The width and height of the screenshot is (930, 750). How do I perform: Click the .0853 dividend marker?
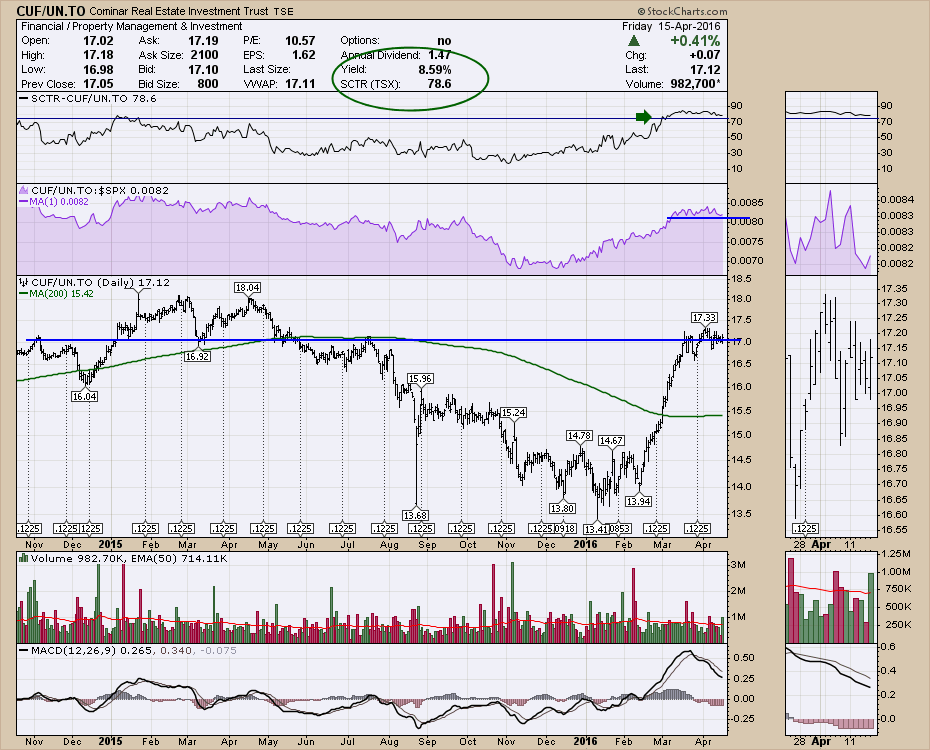pos(620,528)
